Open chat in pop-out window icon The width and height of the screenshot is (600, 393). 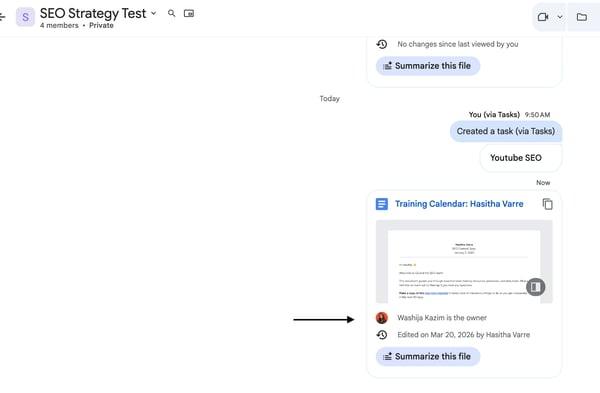pos(189,13)
